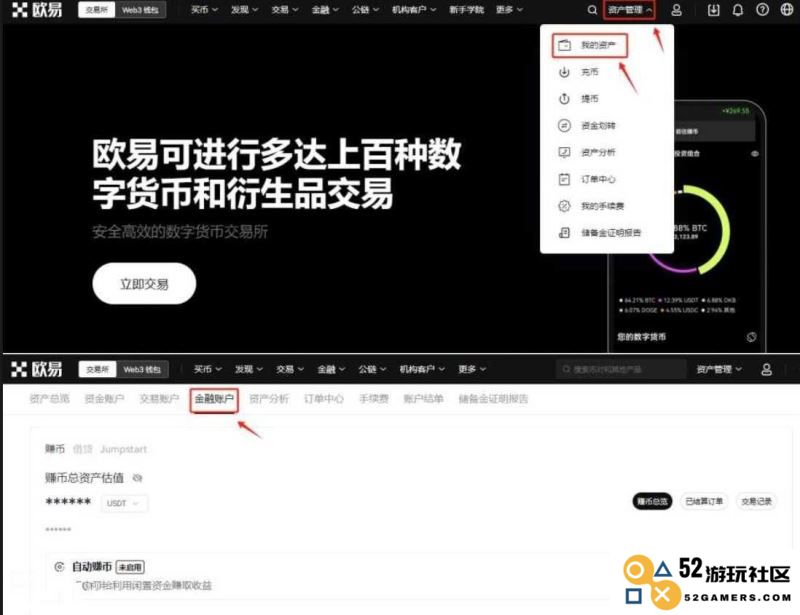
Task: Click the search magnifier icon in the upper header
Action: [592, 10]
